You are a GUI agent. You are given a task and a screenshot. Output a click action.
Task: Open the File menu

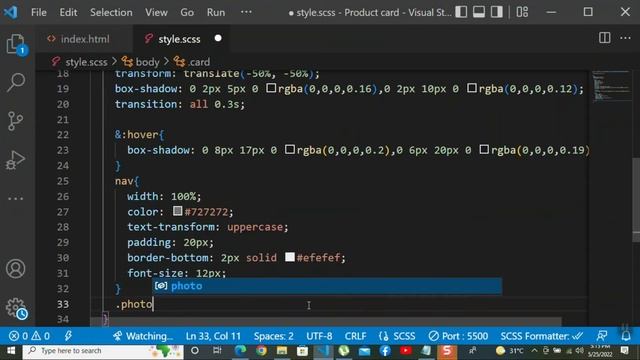coord(39,12)
